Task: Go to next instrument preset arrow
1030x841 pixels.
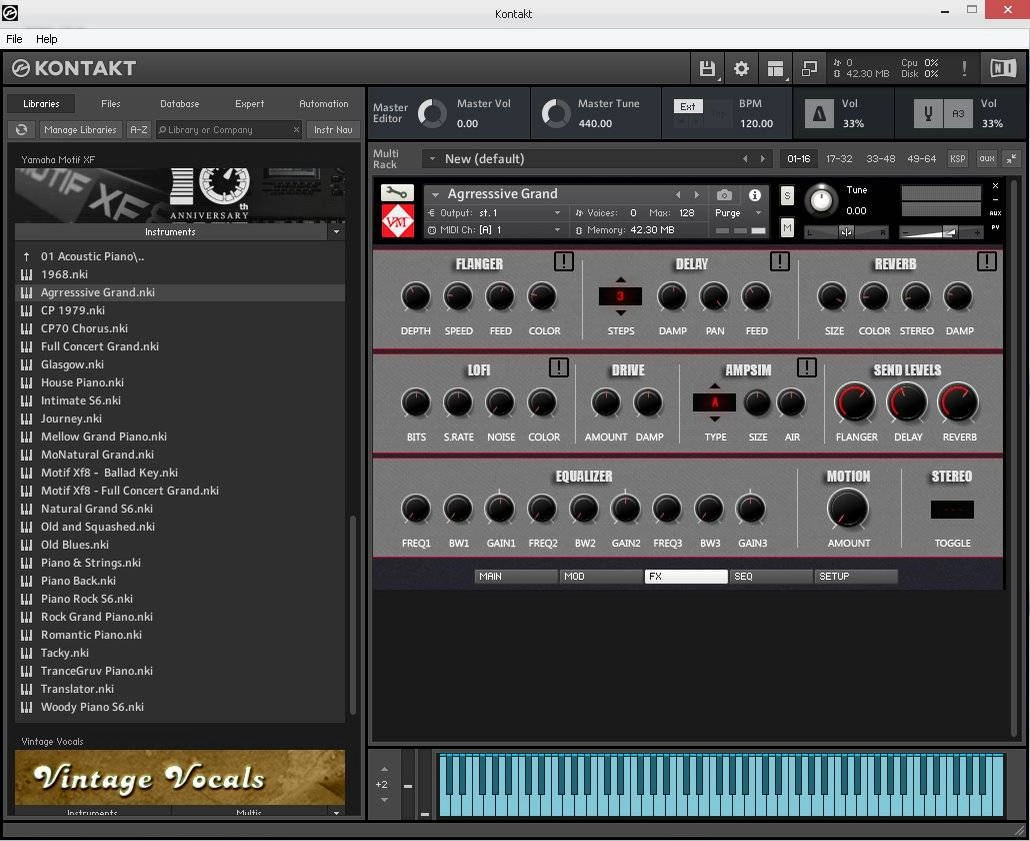Action: click(x=697, y=194)
